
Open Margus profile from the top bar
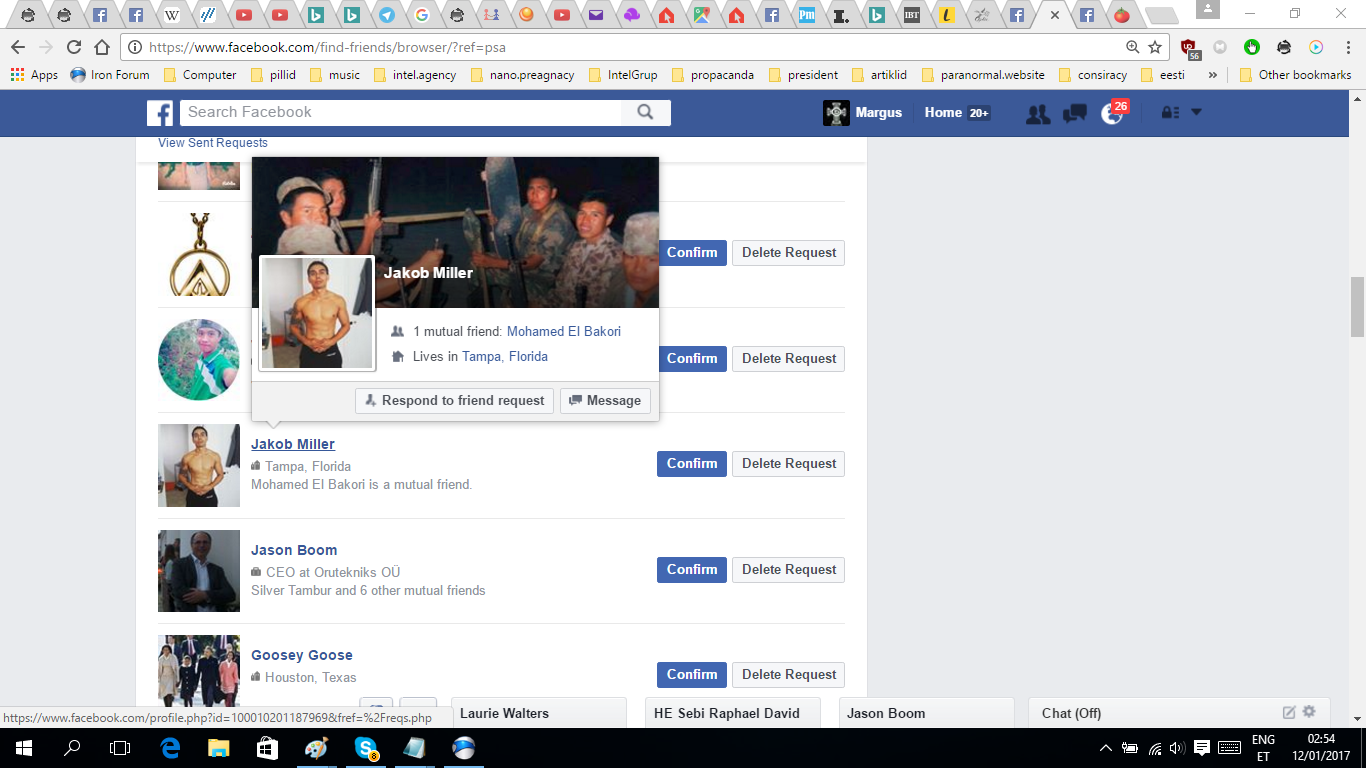[x=862, y=113]
